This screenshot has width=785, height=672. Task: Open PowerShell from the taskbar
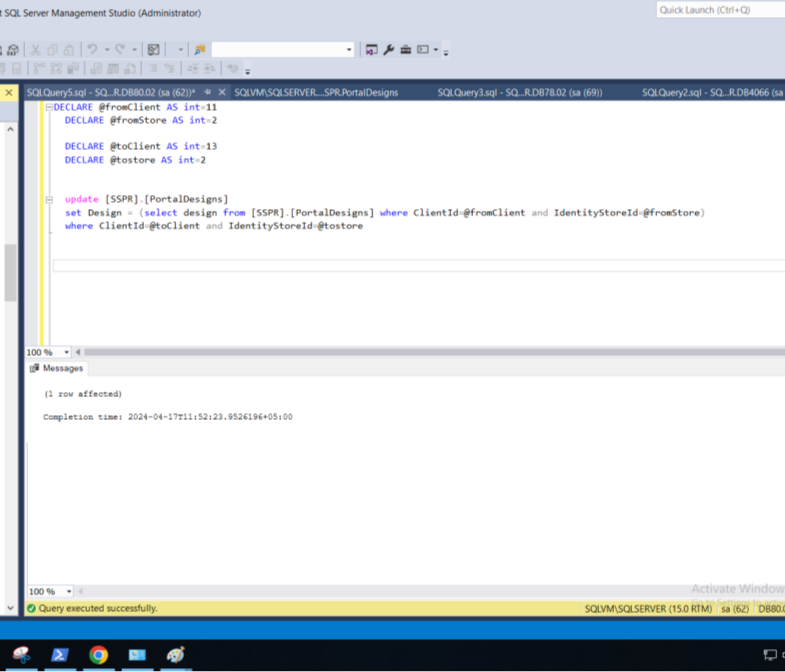pyautogui.click(x=60, y=654)
